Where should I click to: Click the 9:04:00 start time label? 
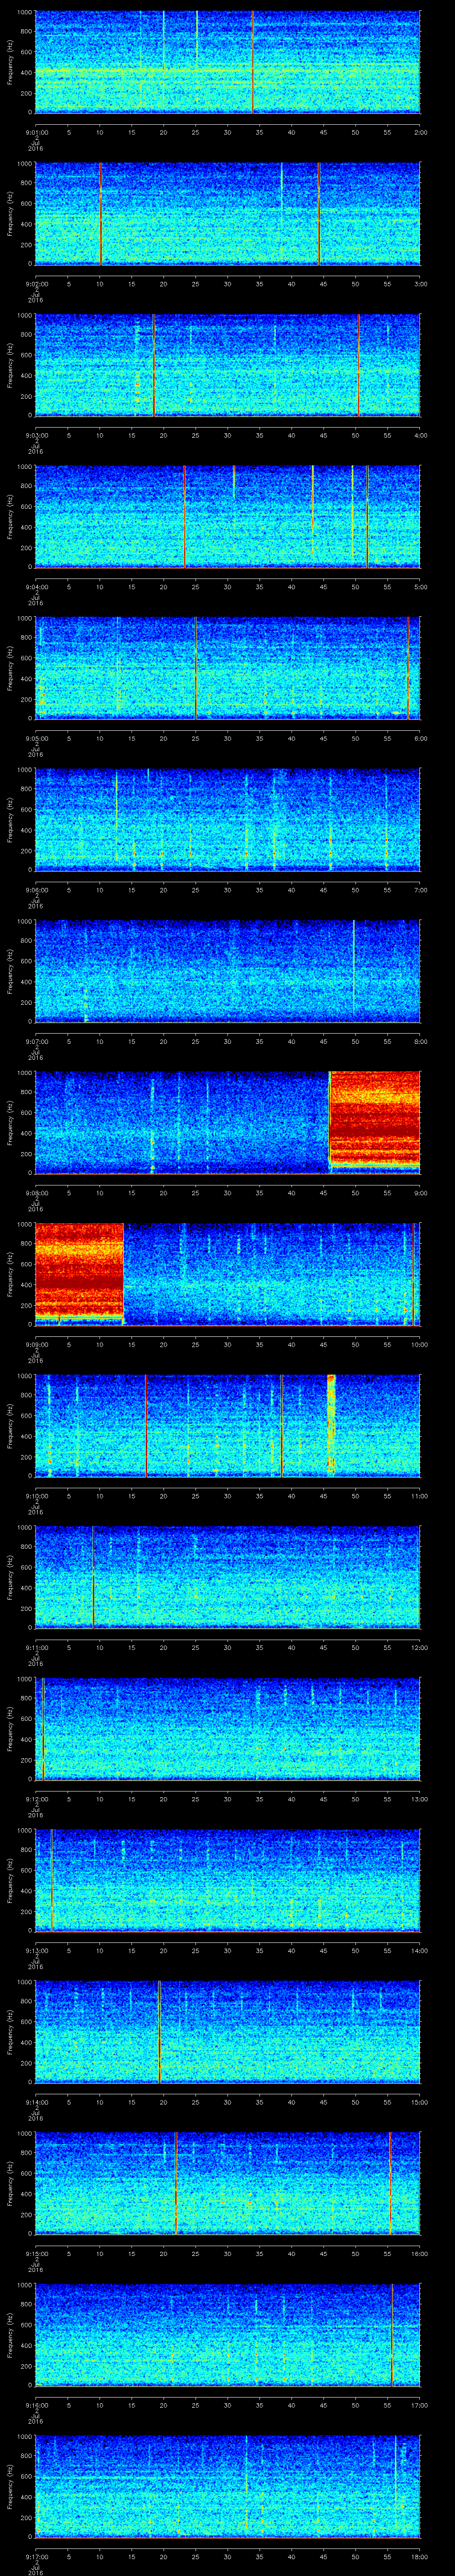(x=36, y=586)
